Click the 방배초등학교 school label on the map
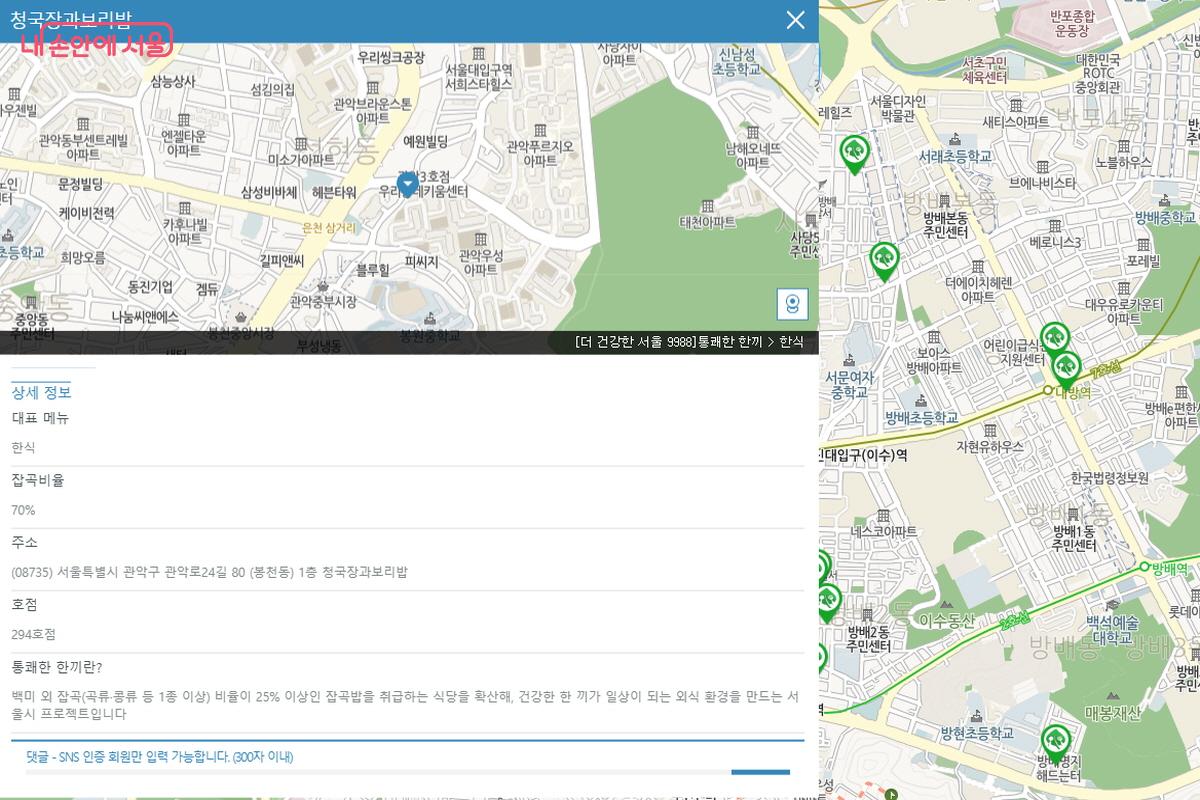1200x800 pixels. click(x=921, y=417)
